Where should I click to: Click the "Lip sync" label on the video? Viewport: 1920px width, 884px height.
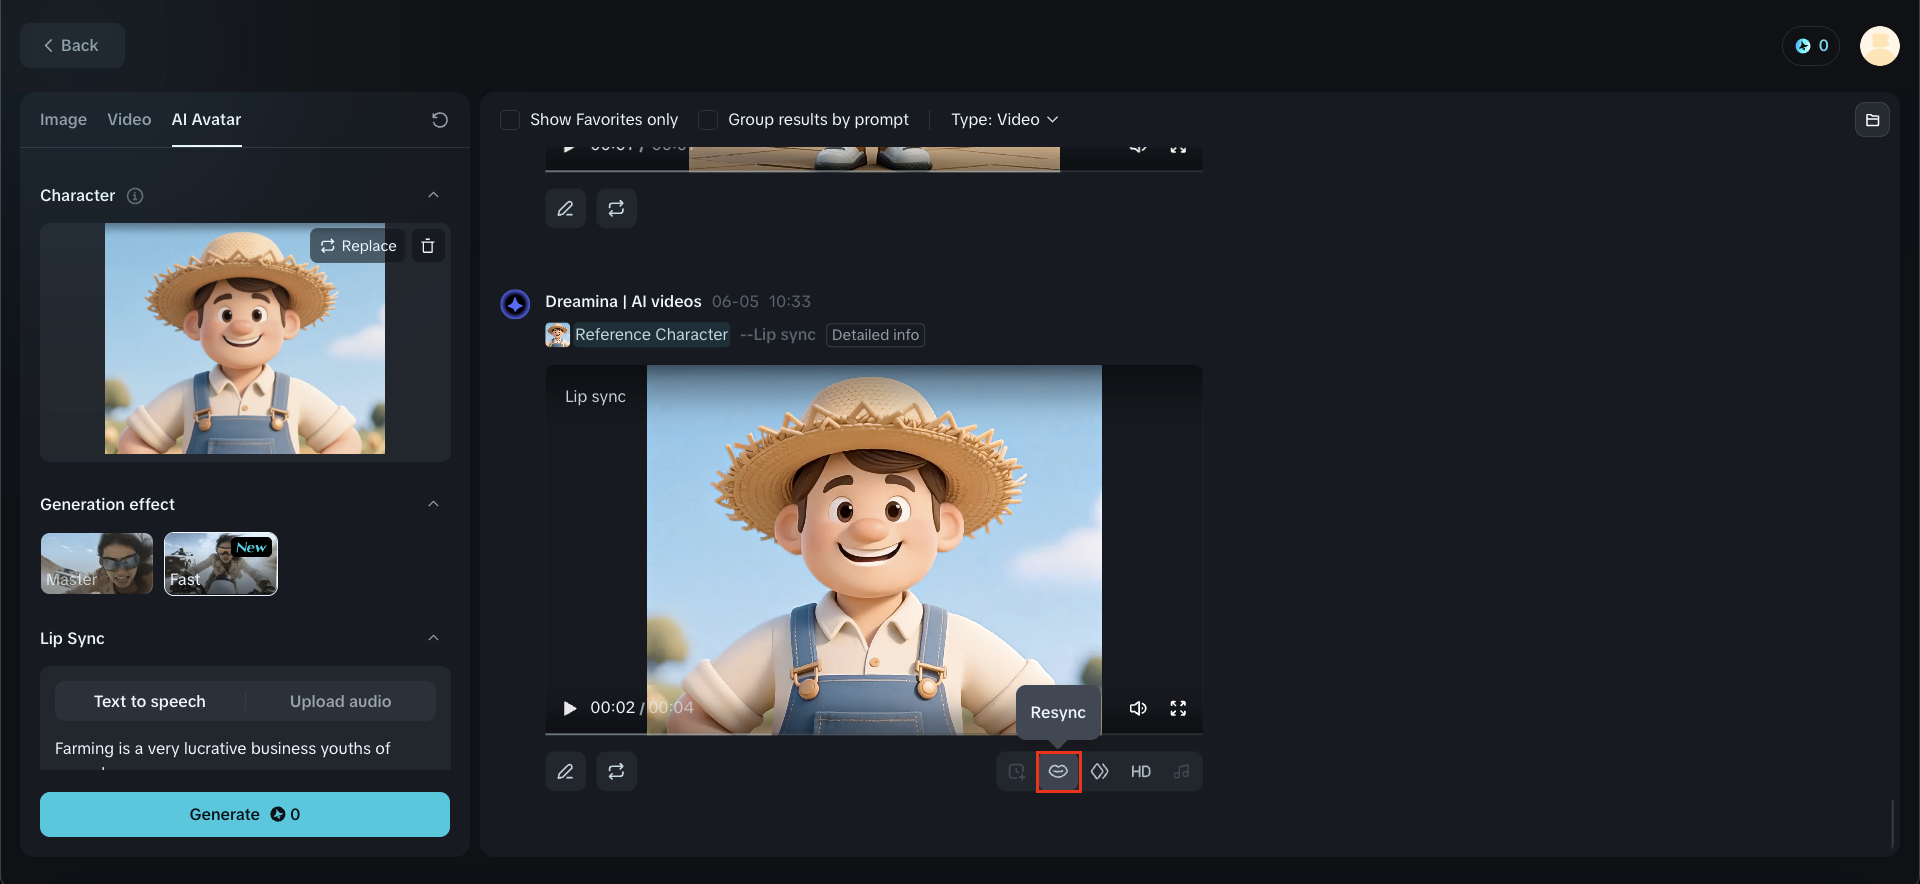(595, 397)
